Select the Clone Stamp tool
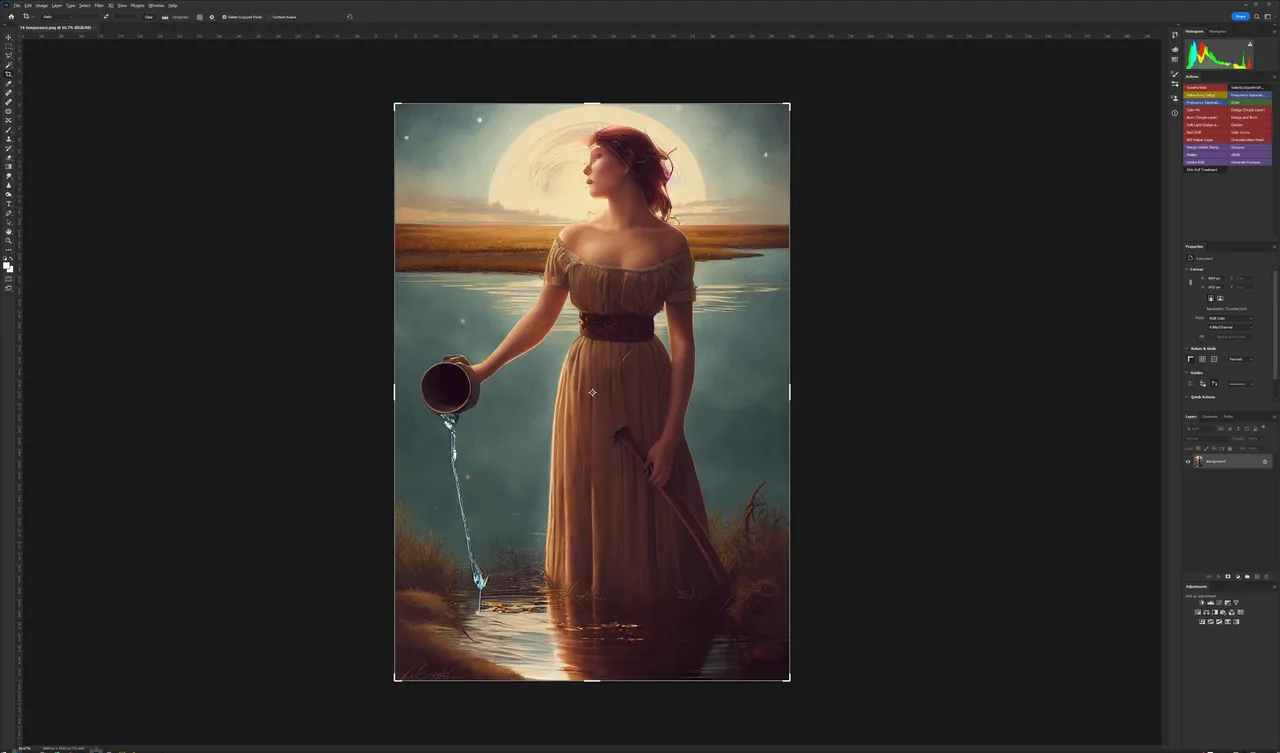This screenshot has width=1280, height=753. [9, 138]
